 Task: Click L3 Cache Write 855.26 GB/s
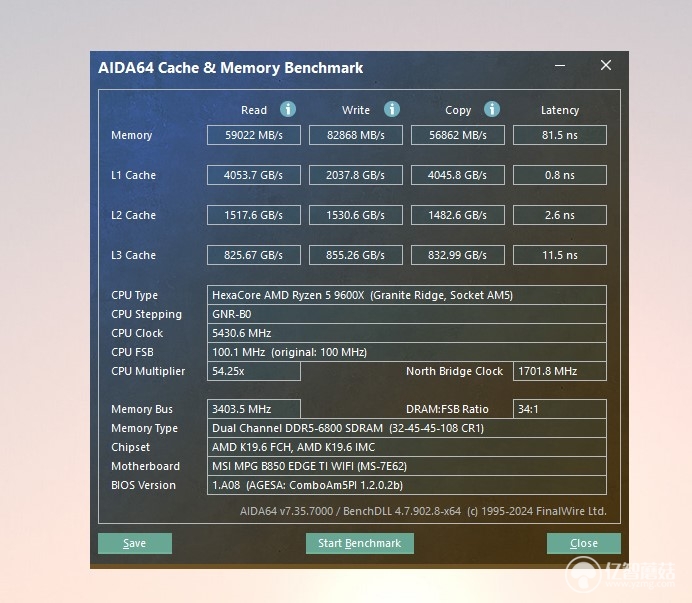click(356, 255)
